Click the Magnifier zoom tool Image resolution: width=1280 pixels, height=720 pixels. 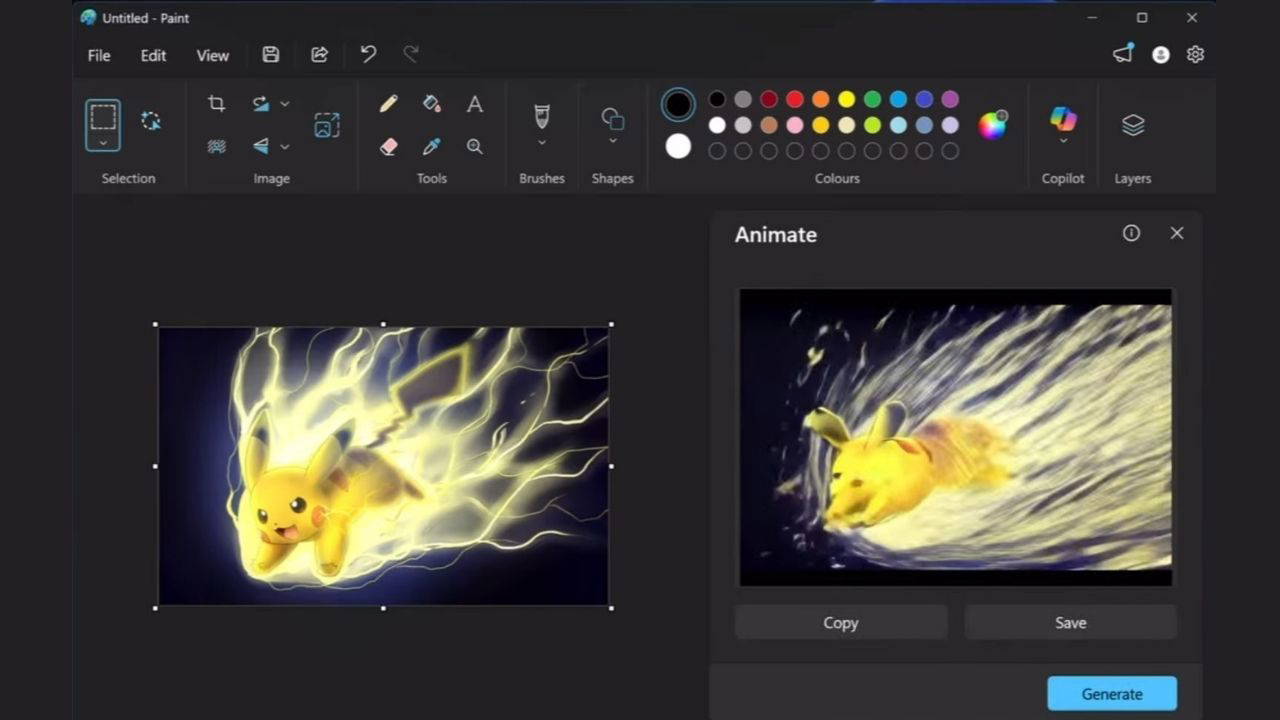475,147
